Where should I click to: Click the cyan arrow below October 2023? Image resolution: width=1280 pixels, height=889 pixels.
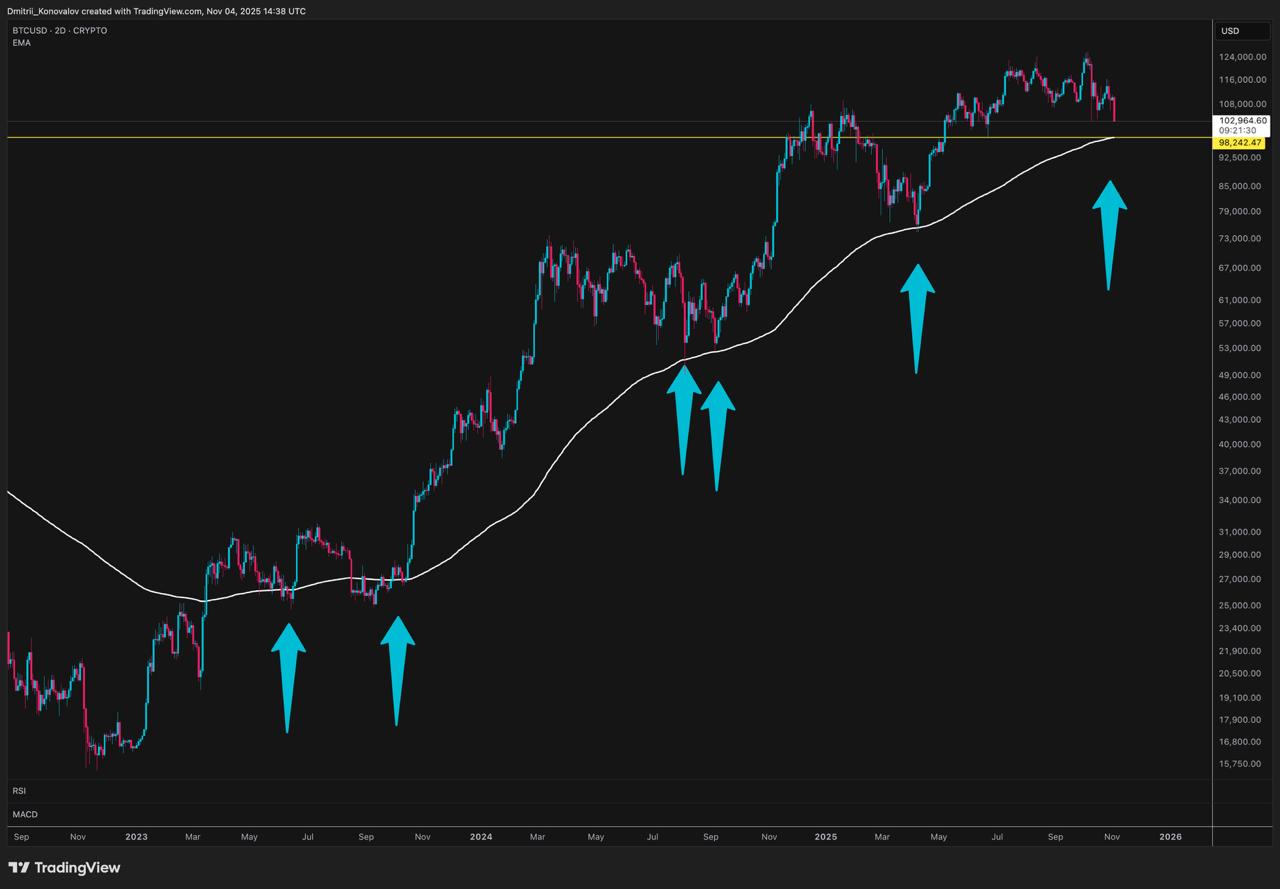point(397,667)
